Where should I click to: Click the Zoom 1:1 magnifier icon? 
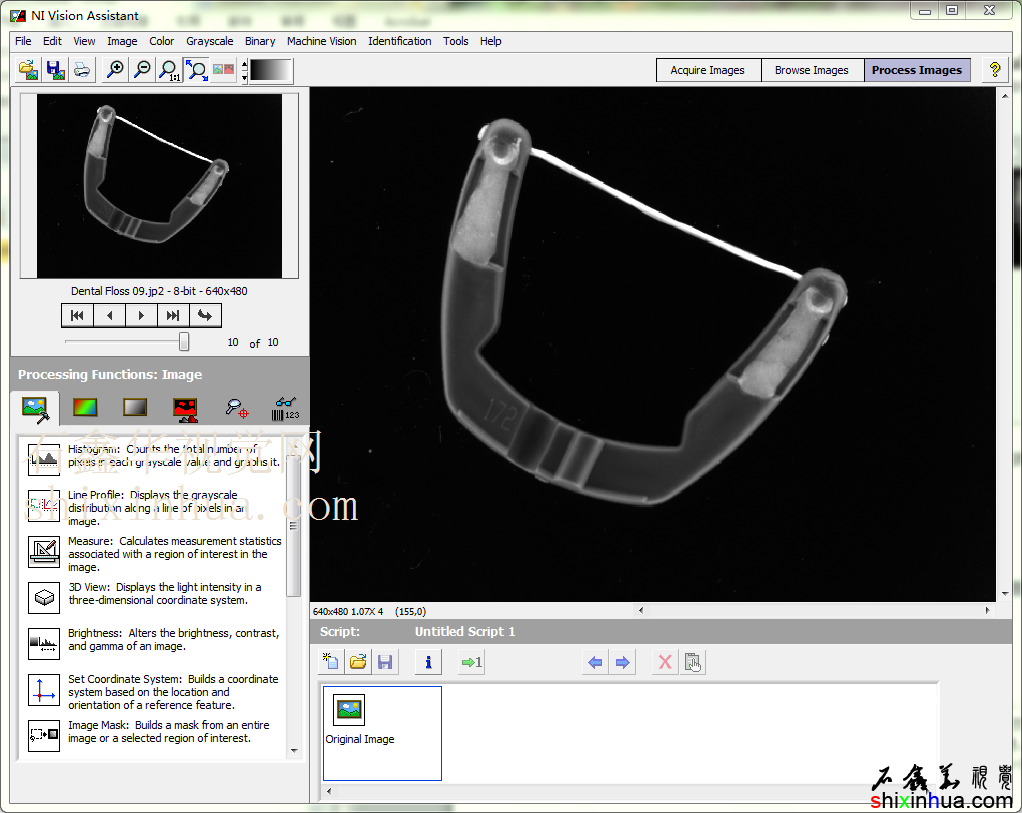click(170, 70)
